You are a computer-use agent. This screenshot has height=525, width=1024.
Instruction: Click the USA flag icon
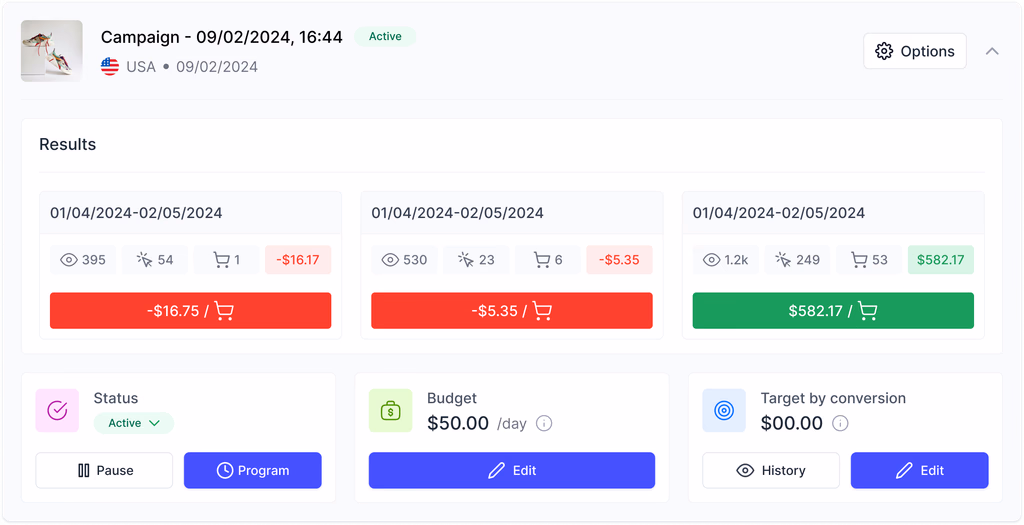[110, 67]
